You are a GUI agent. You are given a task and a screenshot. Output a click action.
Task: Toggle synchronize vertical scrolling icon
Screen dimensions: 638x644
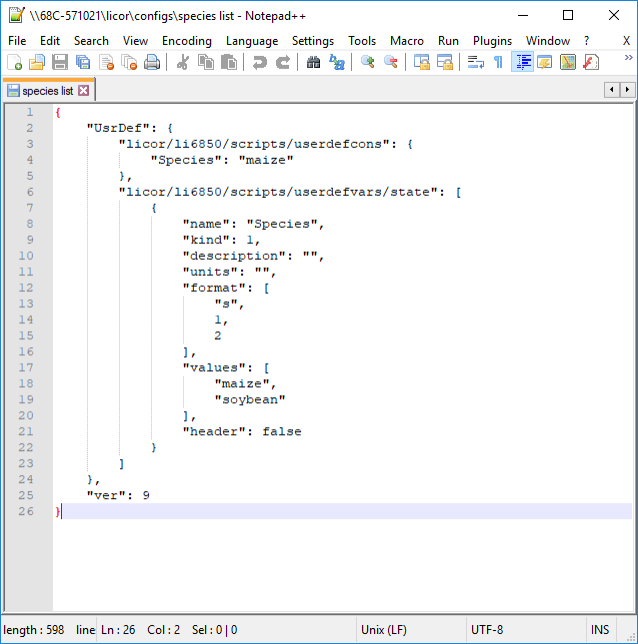(x=421, y=62)
